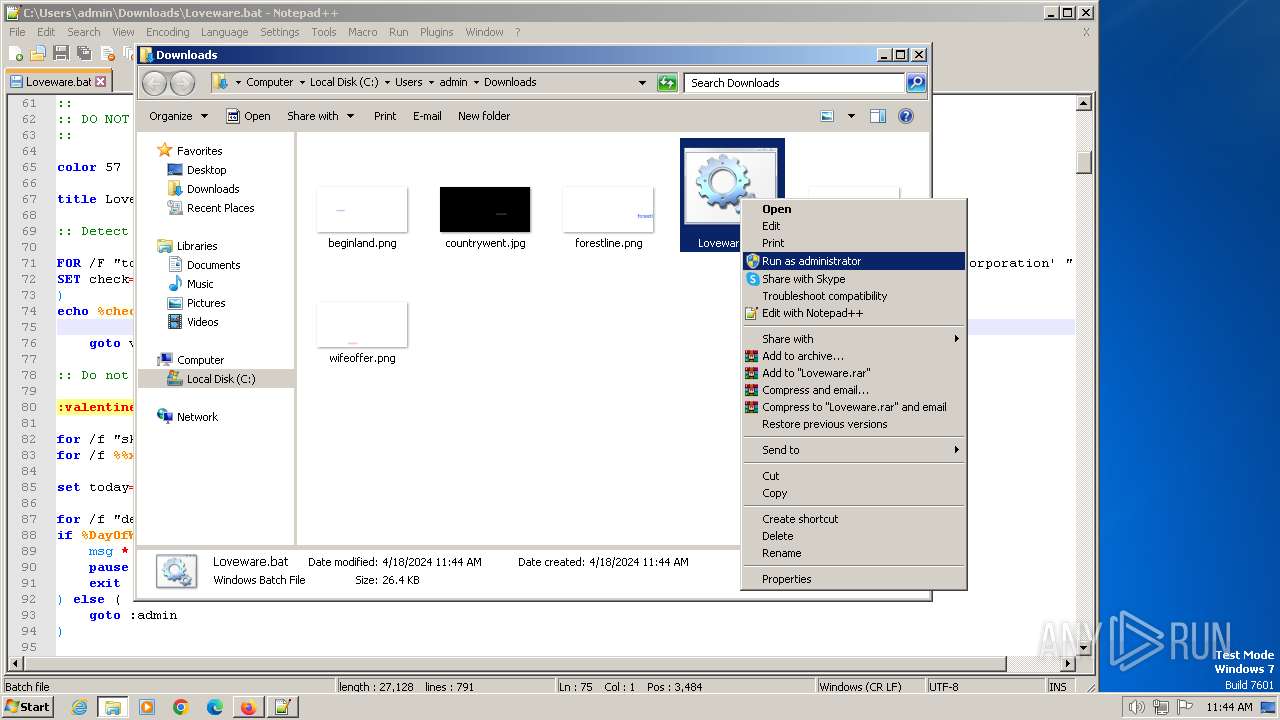Launch Microsoft Edge from taskbar

pyautogui.click(x=215, y=707)
